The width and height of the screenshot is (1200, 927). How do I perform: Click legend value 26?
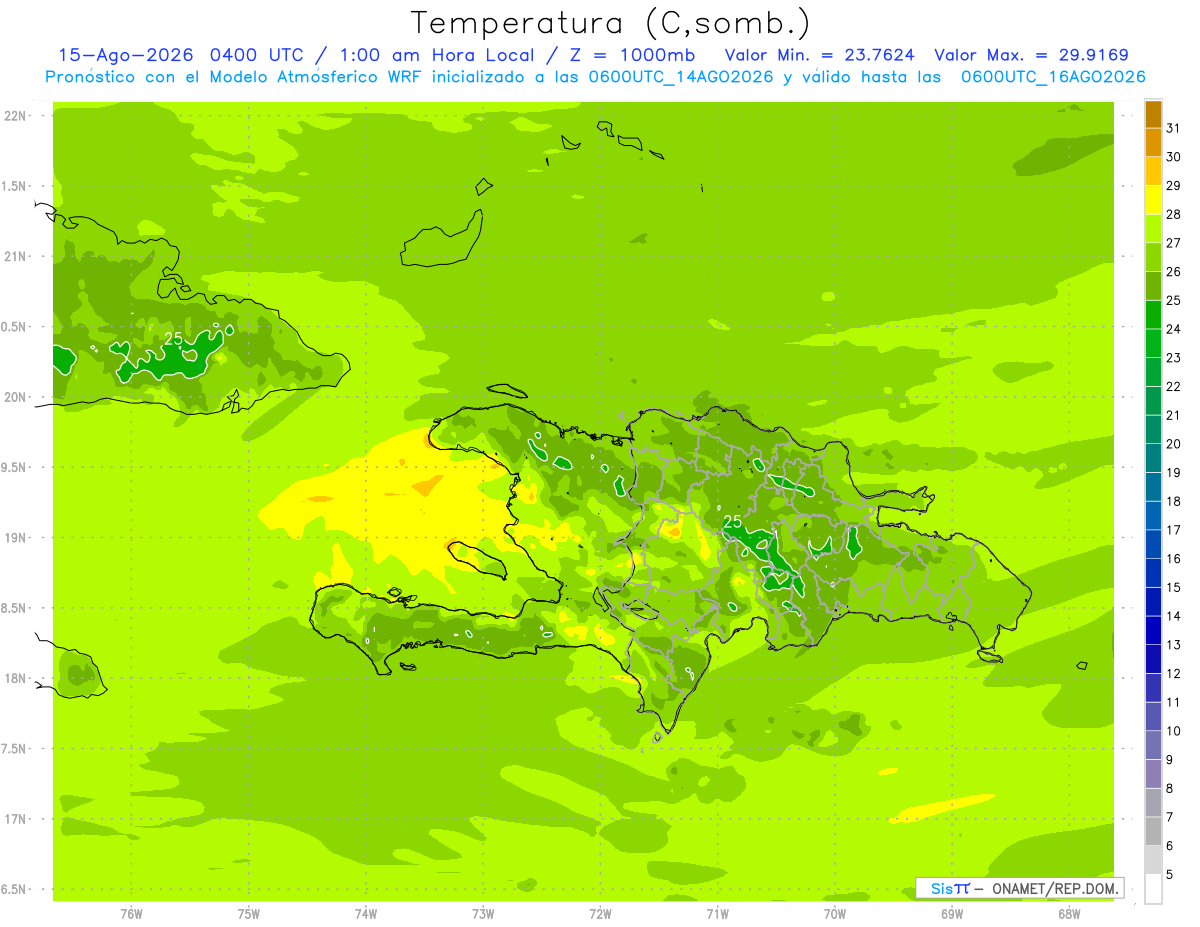point(1174,272)
